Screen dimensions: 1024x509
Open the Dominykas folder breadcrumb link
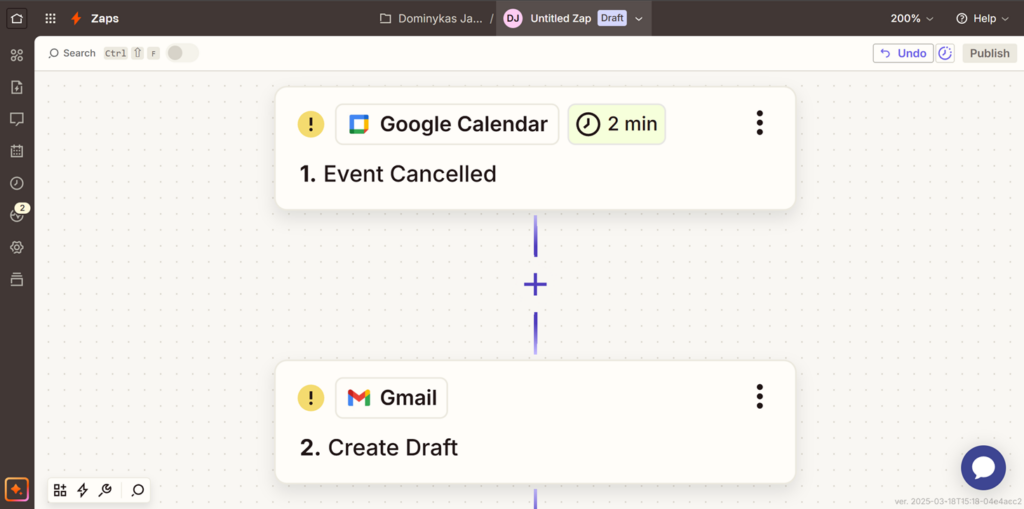(436, 19)
